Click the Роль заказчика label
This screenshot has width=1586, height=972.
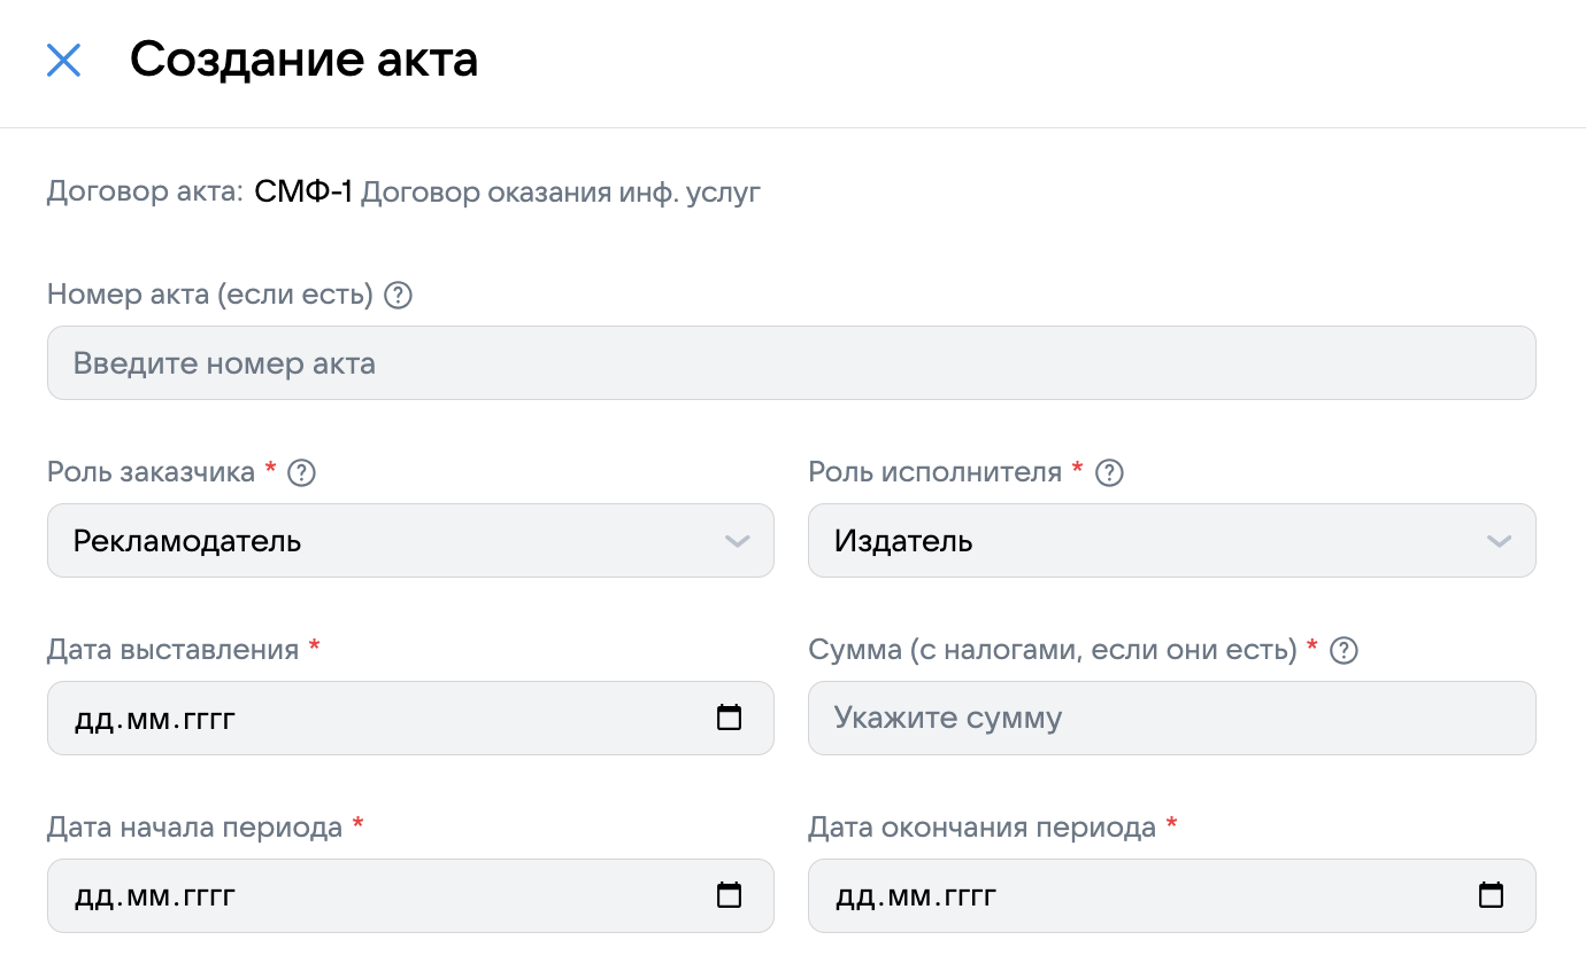pos(151,472)
